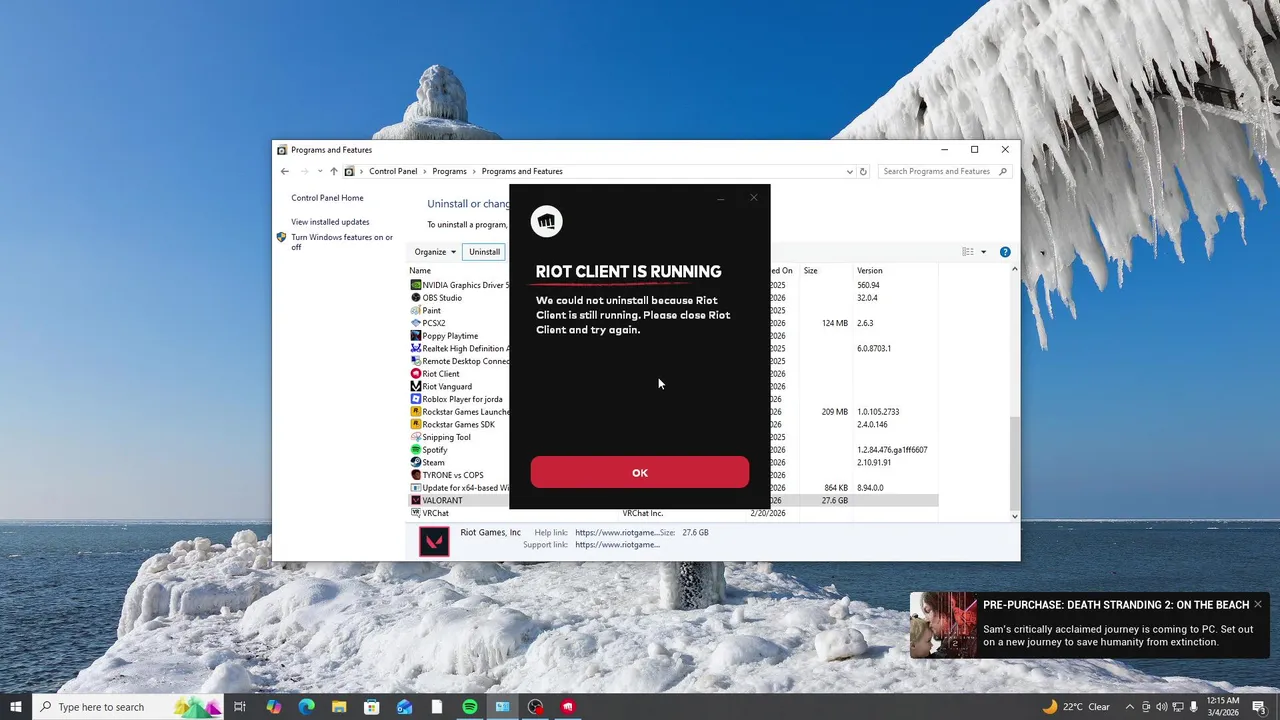The height and width of the screenshot is (720, 1280).
Task: Click Control Panel breadcrumb
Action: pos(393,171)
